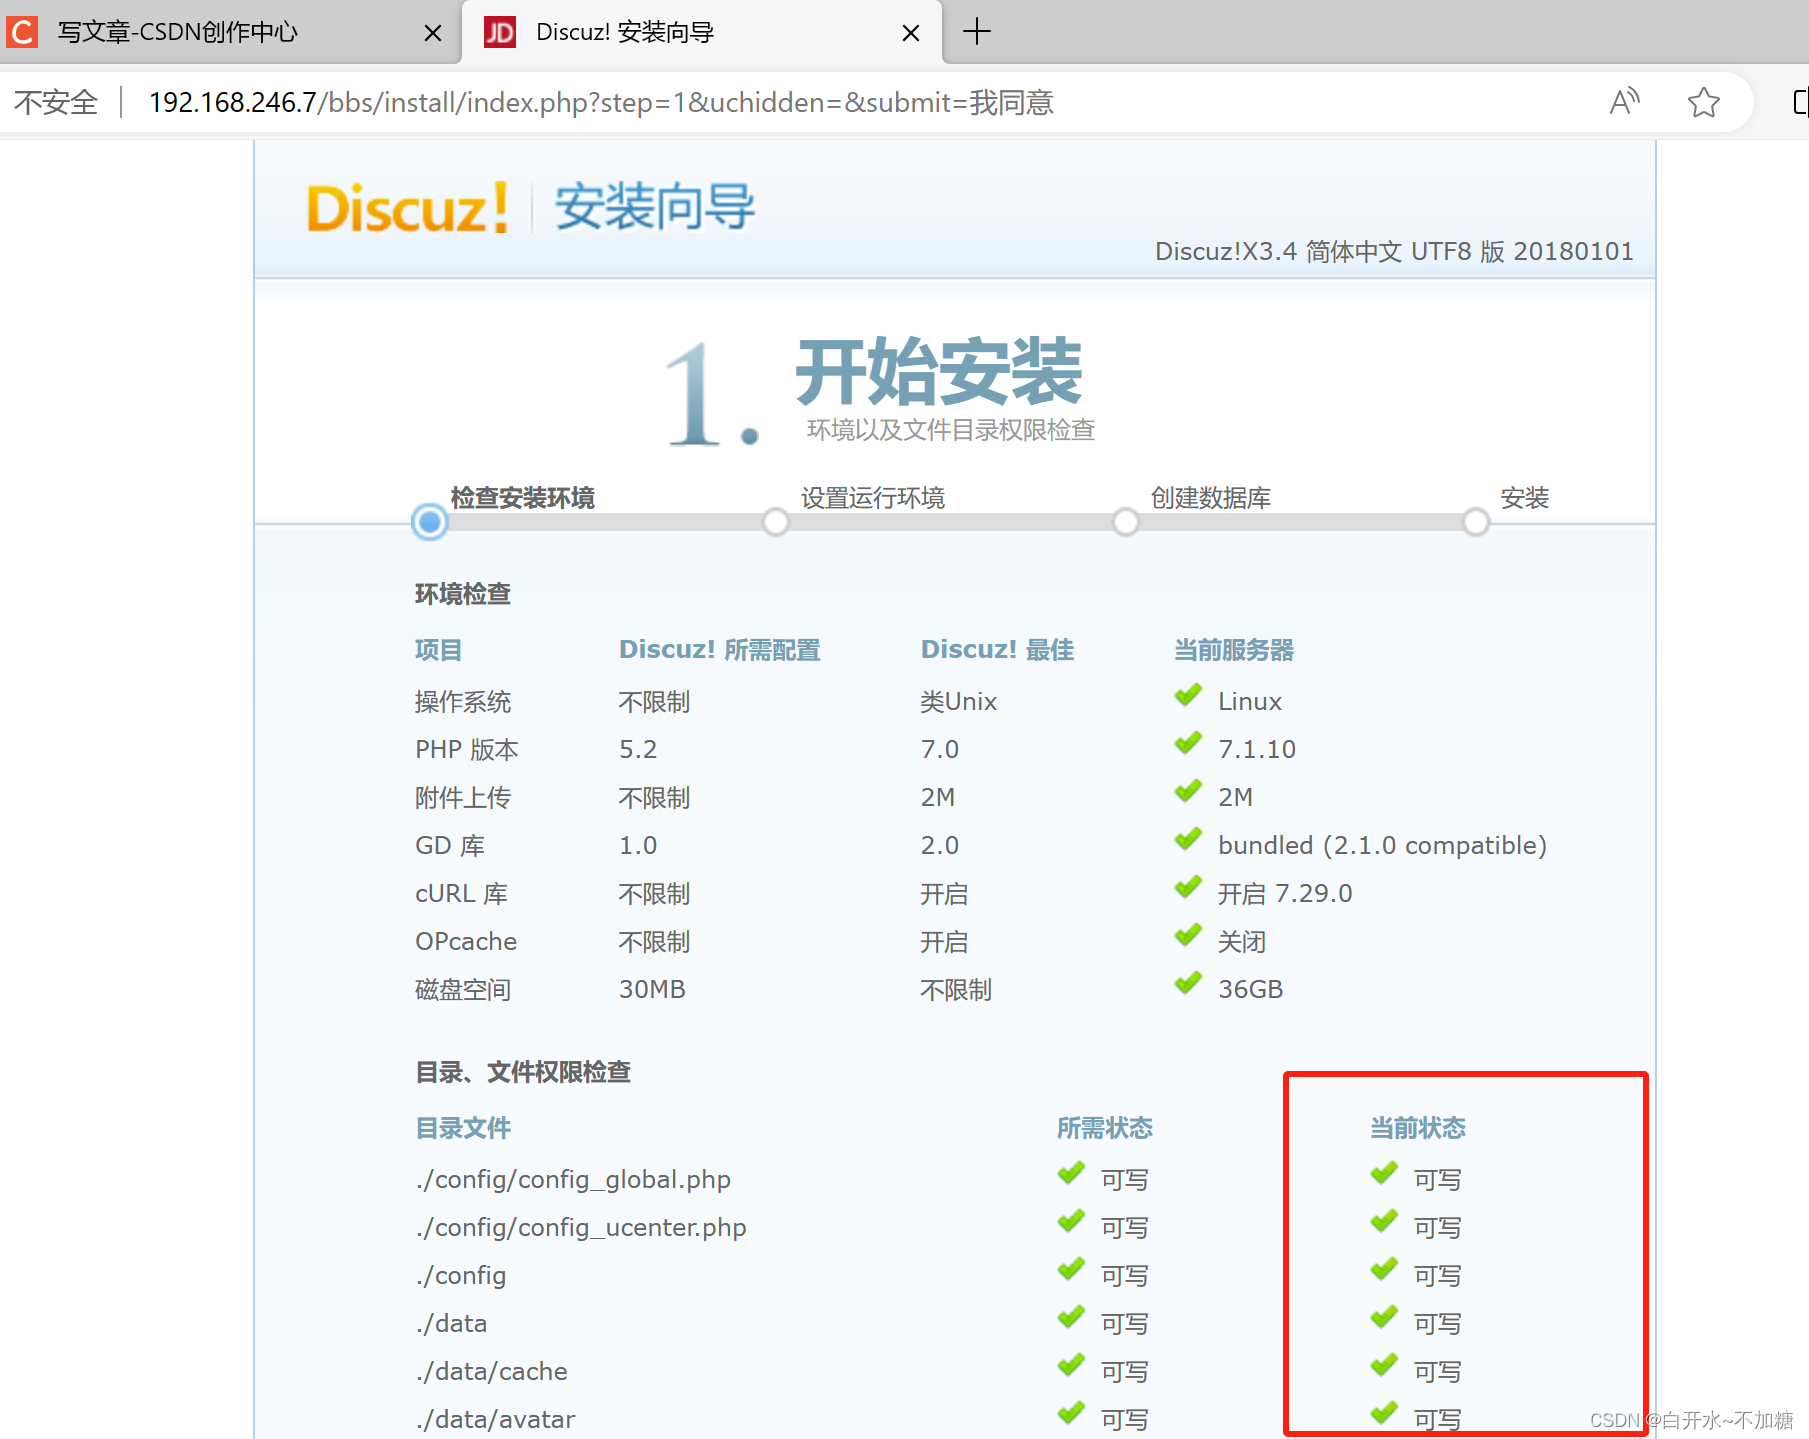This screenshot has height=1439, width=1809.
Task: Click the 类Unix cell
Action: pos(959,702)
